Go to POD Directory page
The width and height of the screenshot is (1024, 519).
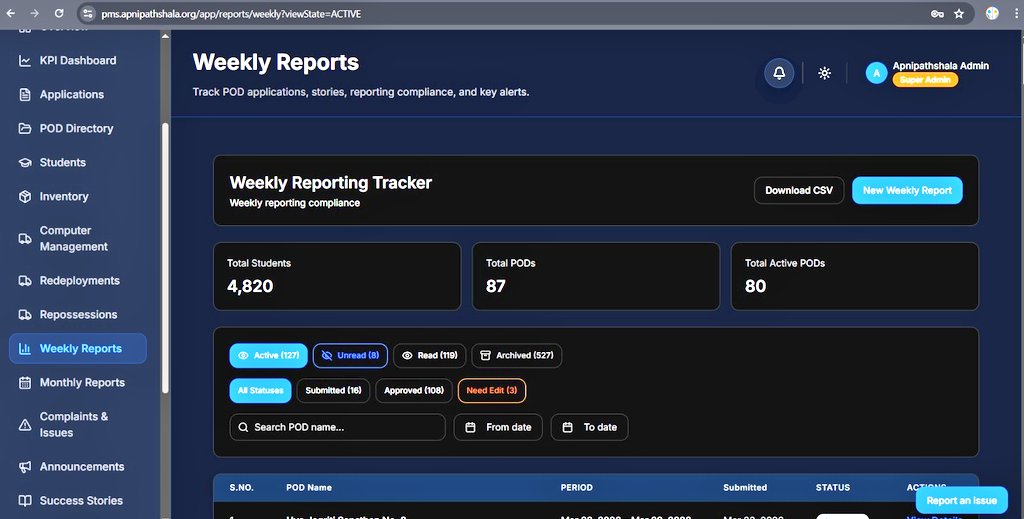(x=78, y=129)
